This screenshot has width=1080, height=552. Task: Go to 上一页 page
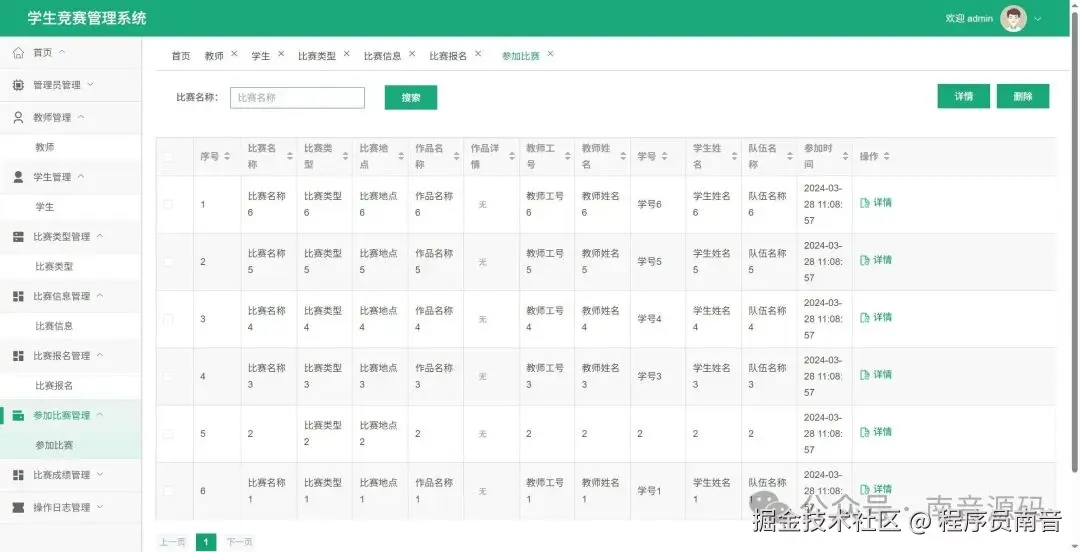point(172,542)
